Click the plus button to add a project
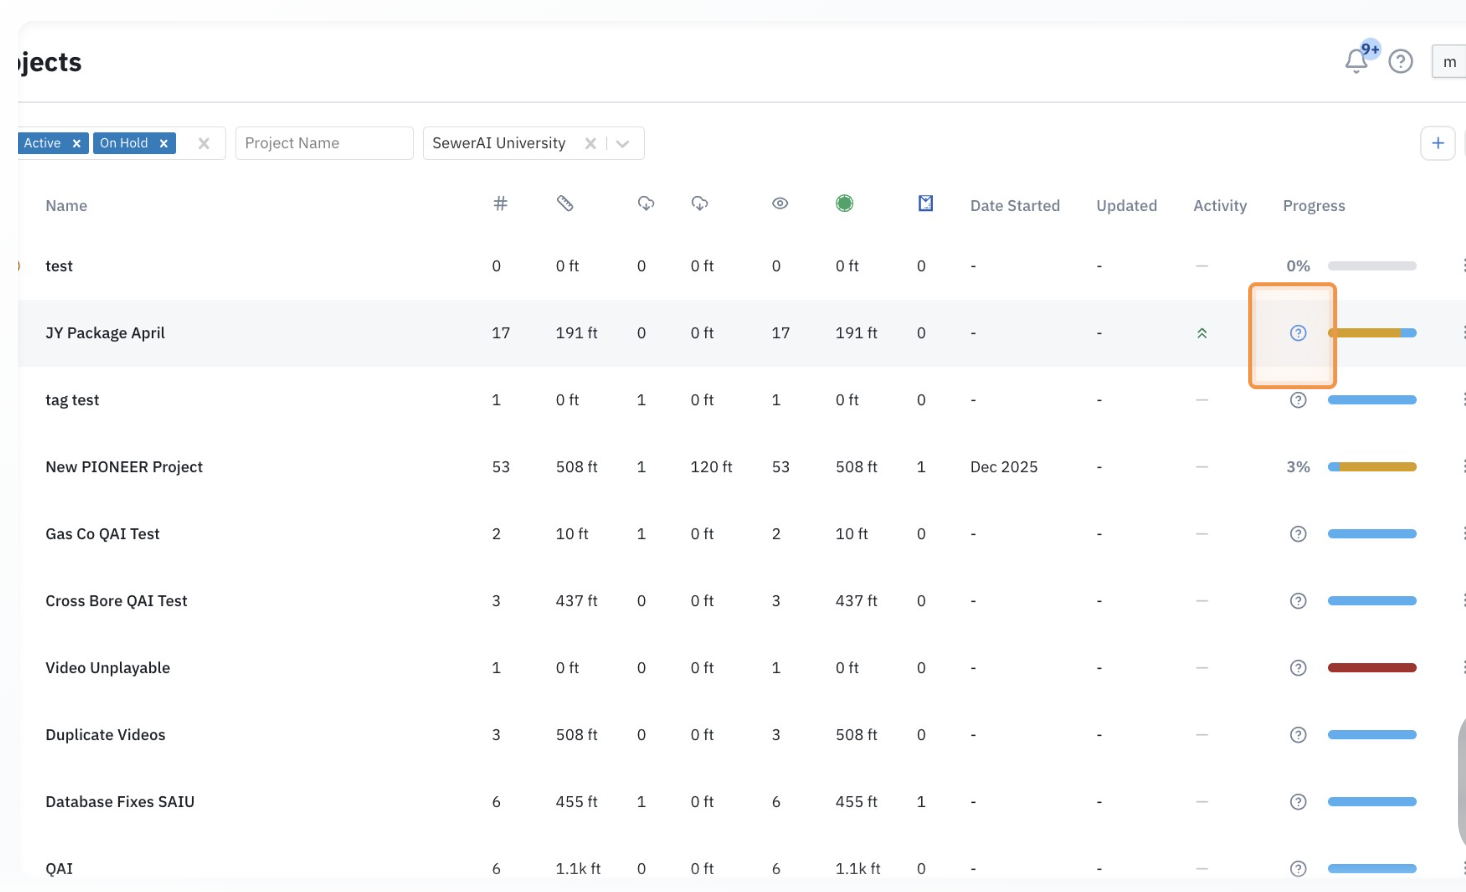1466x892 pixels. [x=1437, y=143]
